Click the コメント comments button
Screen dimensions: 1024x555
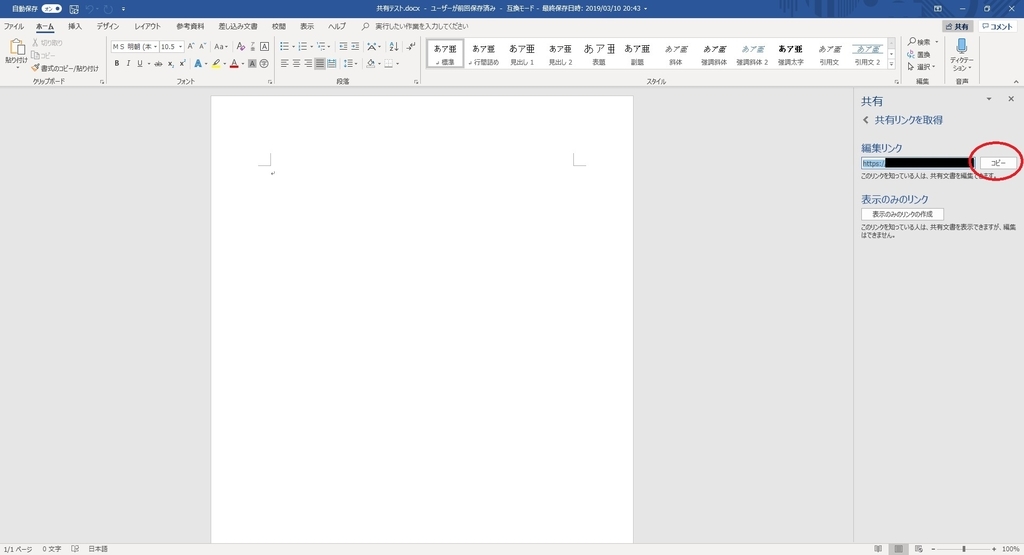997,27
